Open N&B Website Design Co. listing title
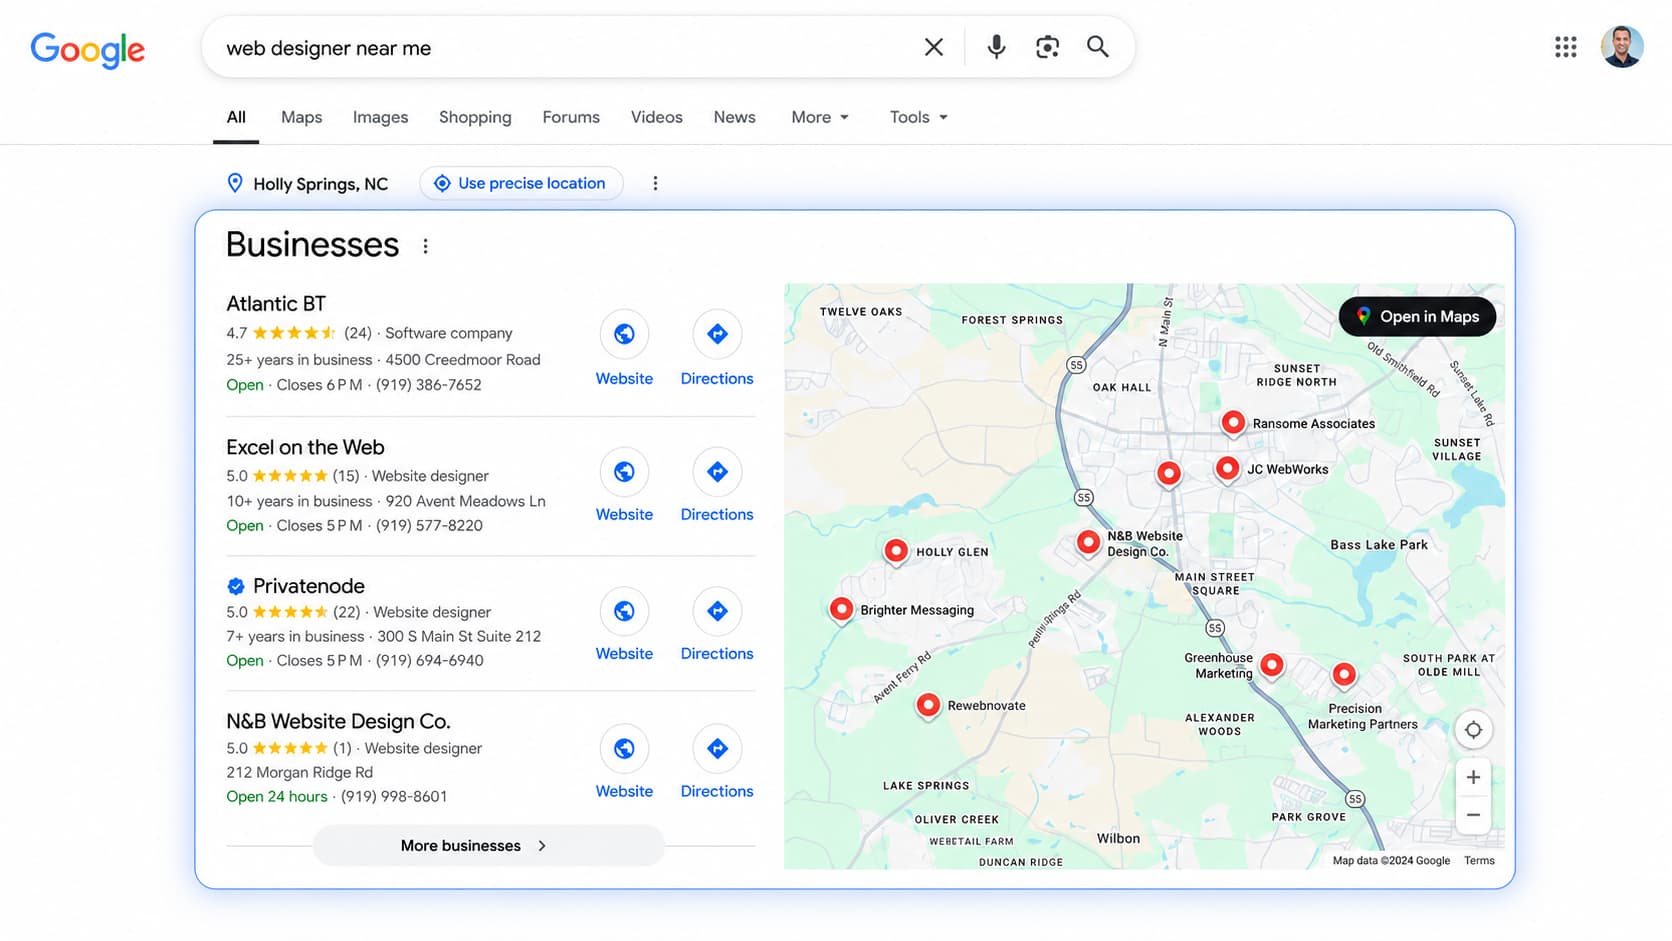 (338, 721)
